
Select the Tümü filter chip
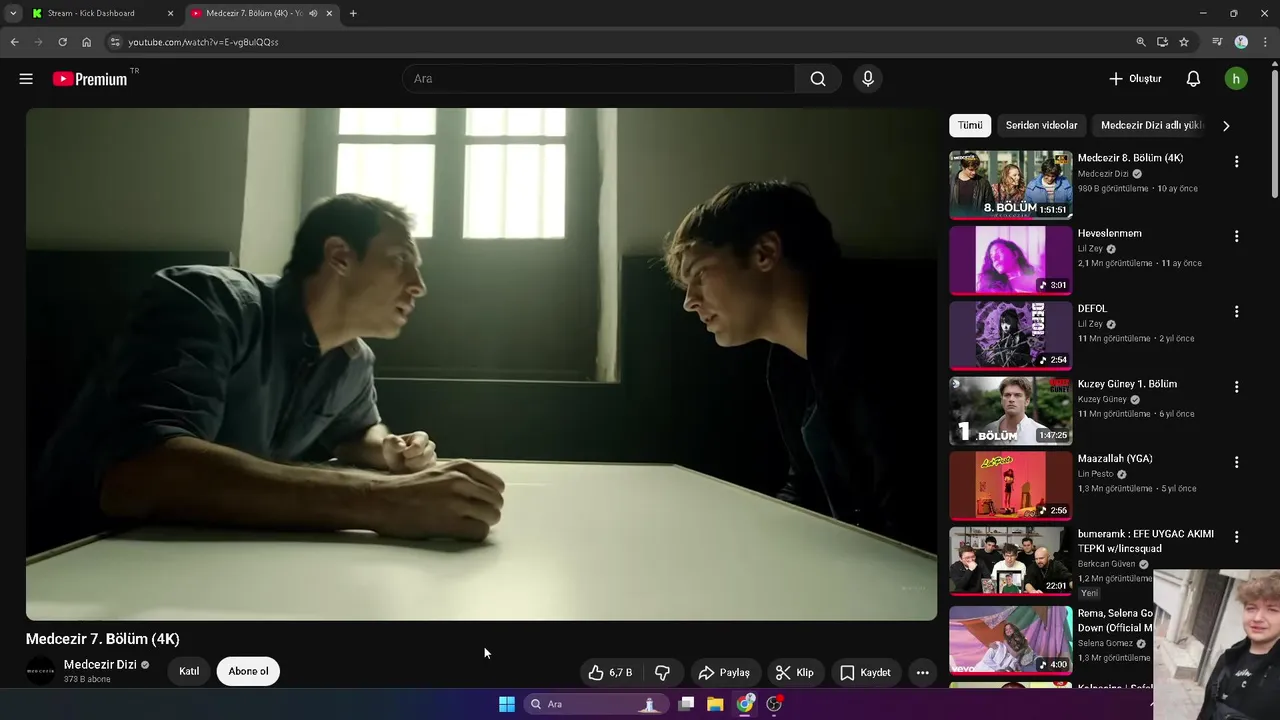(970, 125)
